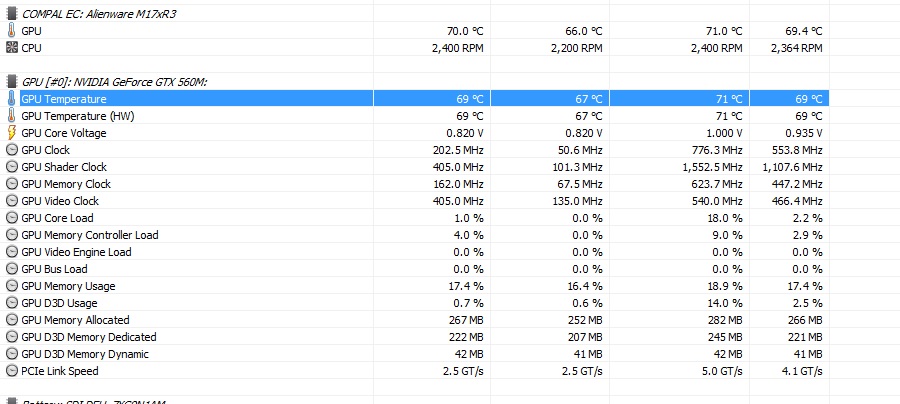Image resolution: width=900 pixels, height=404 pixels.
Task: Click the thermometer icon beside GPU Temperature (HW)
Action: click(x=11, y=116)
